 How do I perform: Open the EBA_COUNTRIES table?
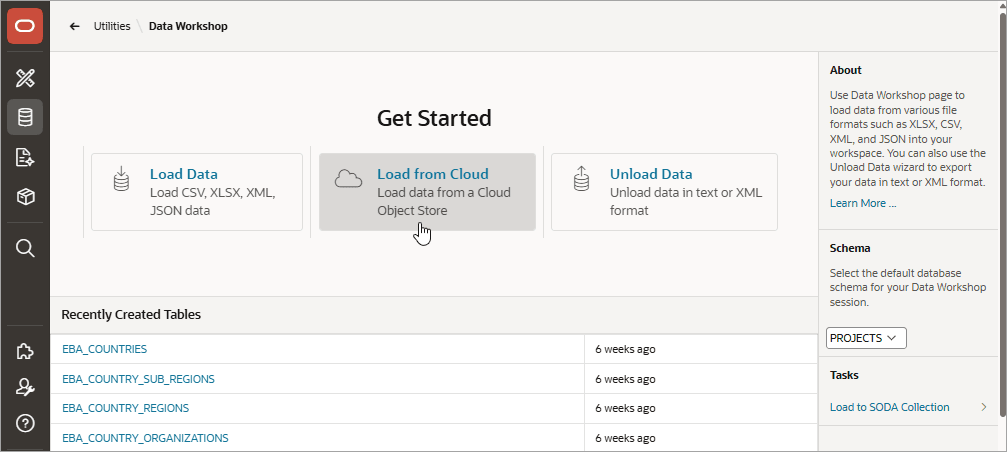pos(104,349)
